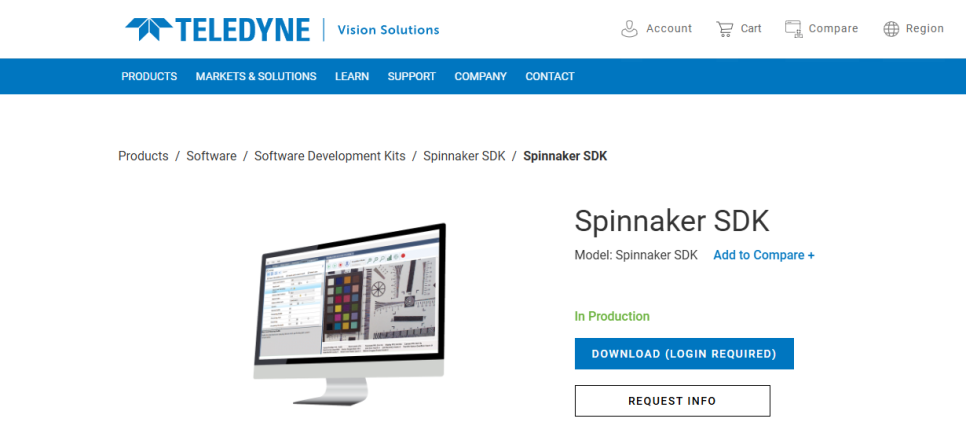Click the Spinnaker SDK product heading
966x437 pixels.
point(672,221)
